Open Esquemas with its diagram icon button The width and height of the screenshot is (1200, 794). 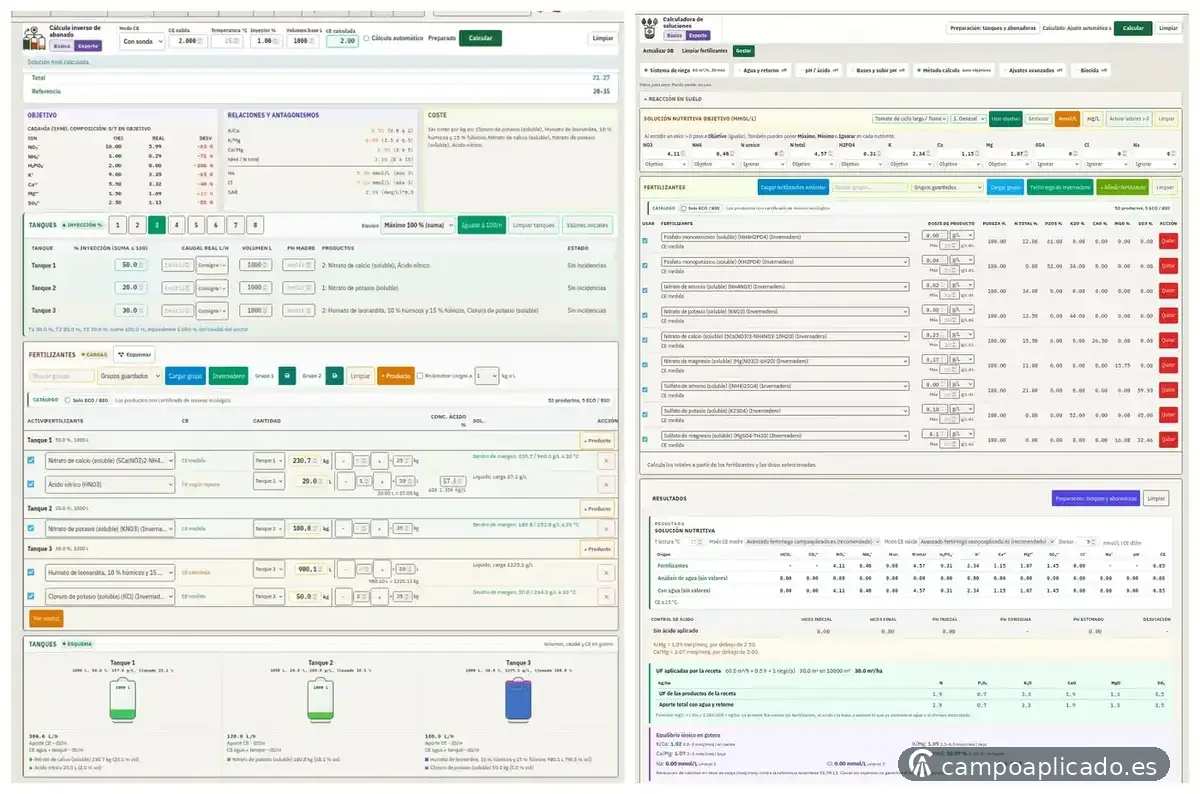pos(133,354)
